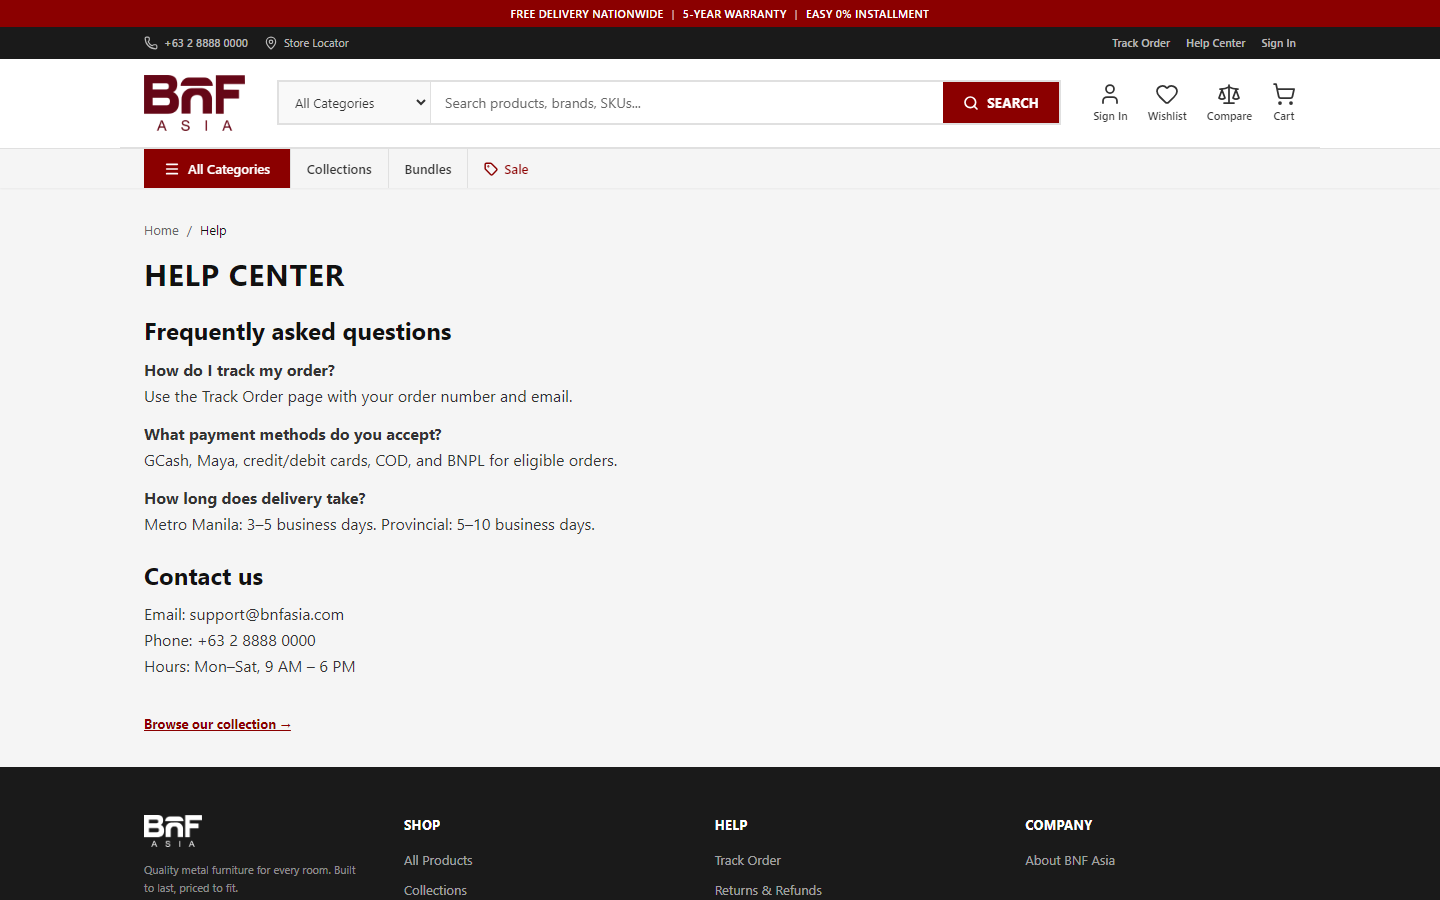Click the support@bnfasia.com email line
This screenshot has height=900, width=1440.
[x=244, y=614]
